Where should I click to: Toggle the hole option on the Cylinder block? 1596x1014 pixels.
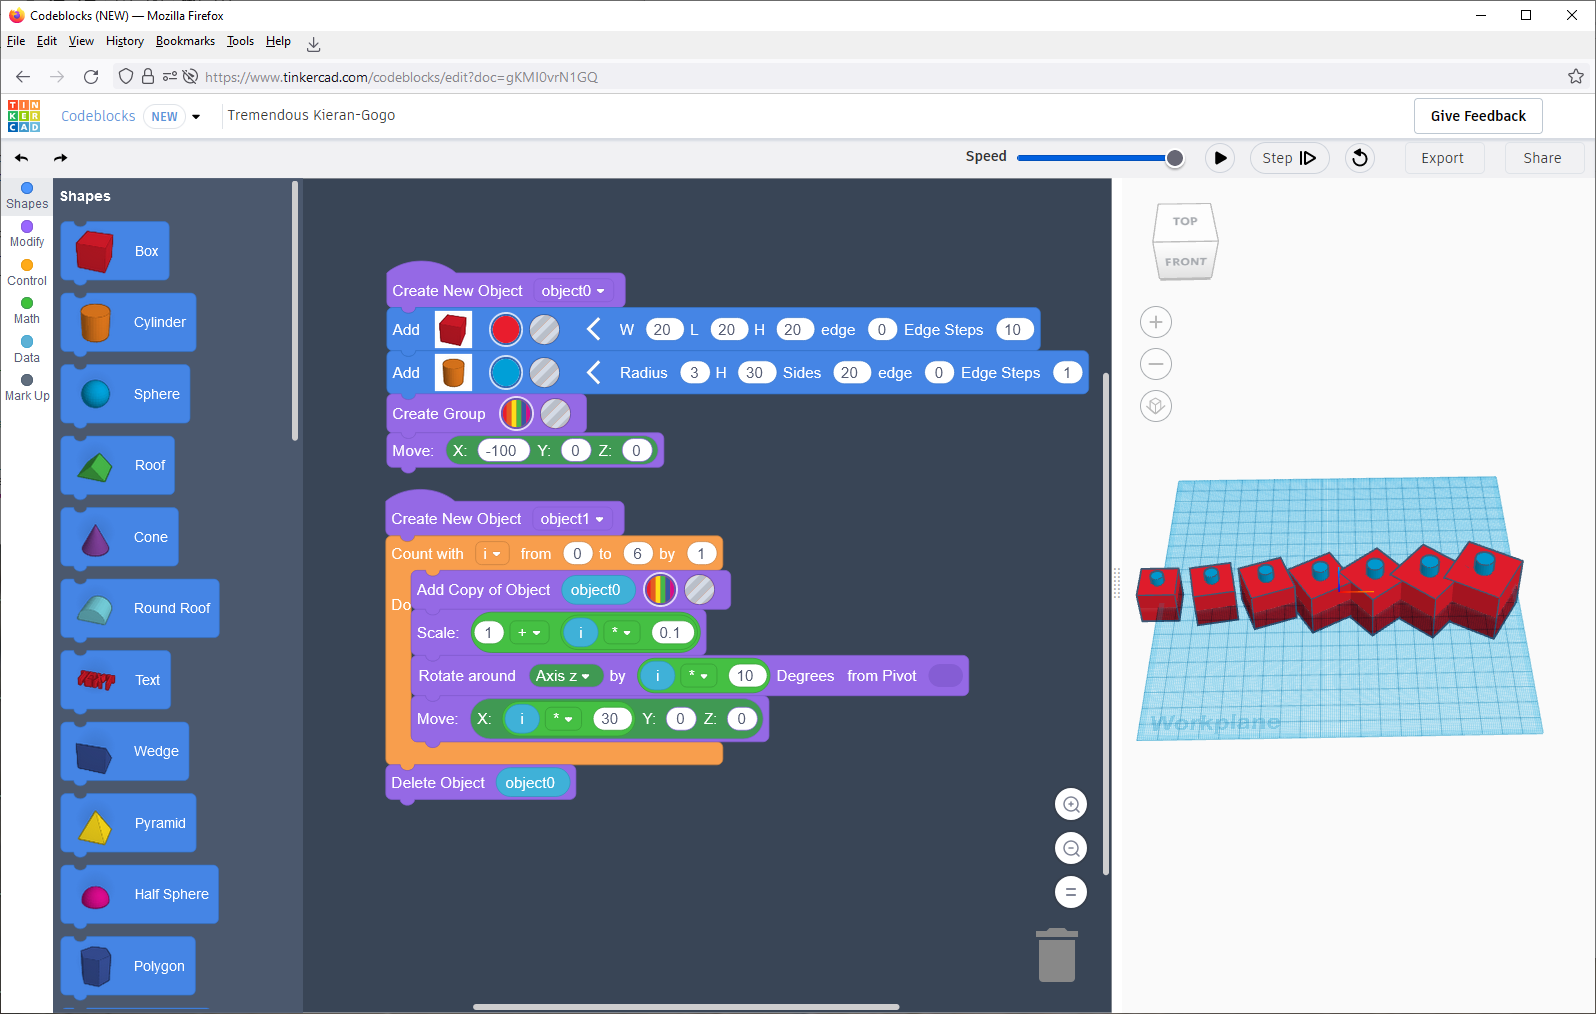click(544, 373)
